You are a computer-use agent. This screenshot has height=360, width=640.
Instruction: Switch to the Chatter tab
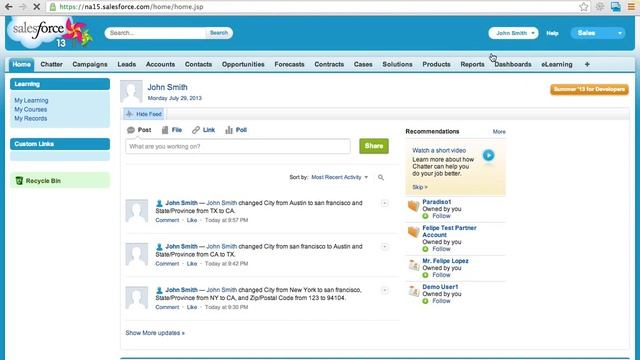pos(51,64)
